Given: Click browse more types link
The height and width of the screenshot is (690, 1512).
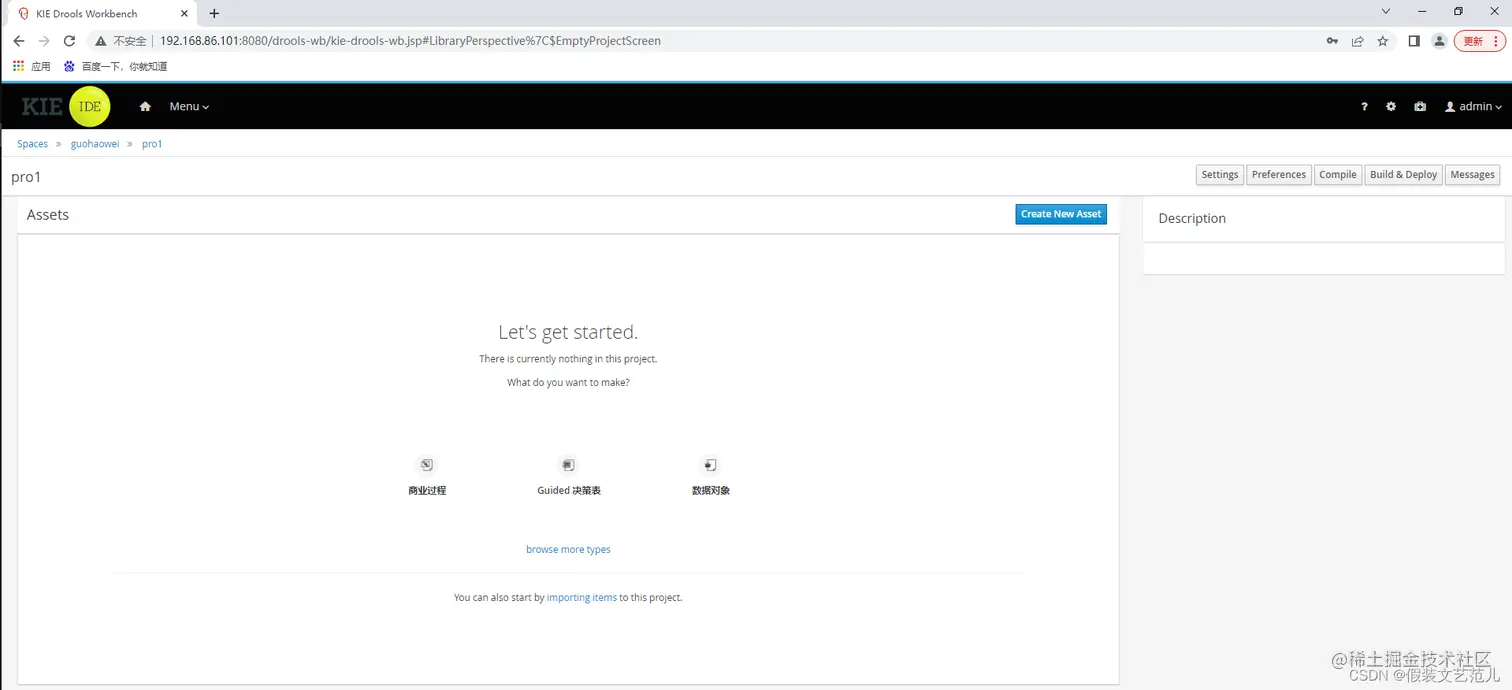Looking at the screenshot, I should point(568,550).
